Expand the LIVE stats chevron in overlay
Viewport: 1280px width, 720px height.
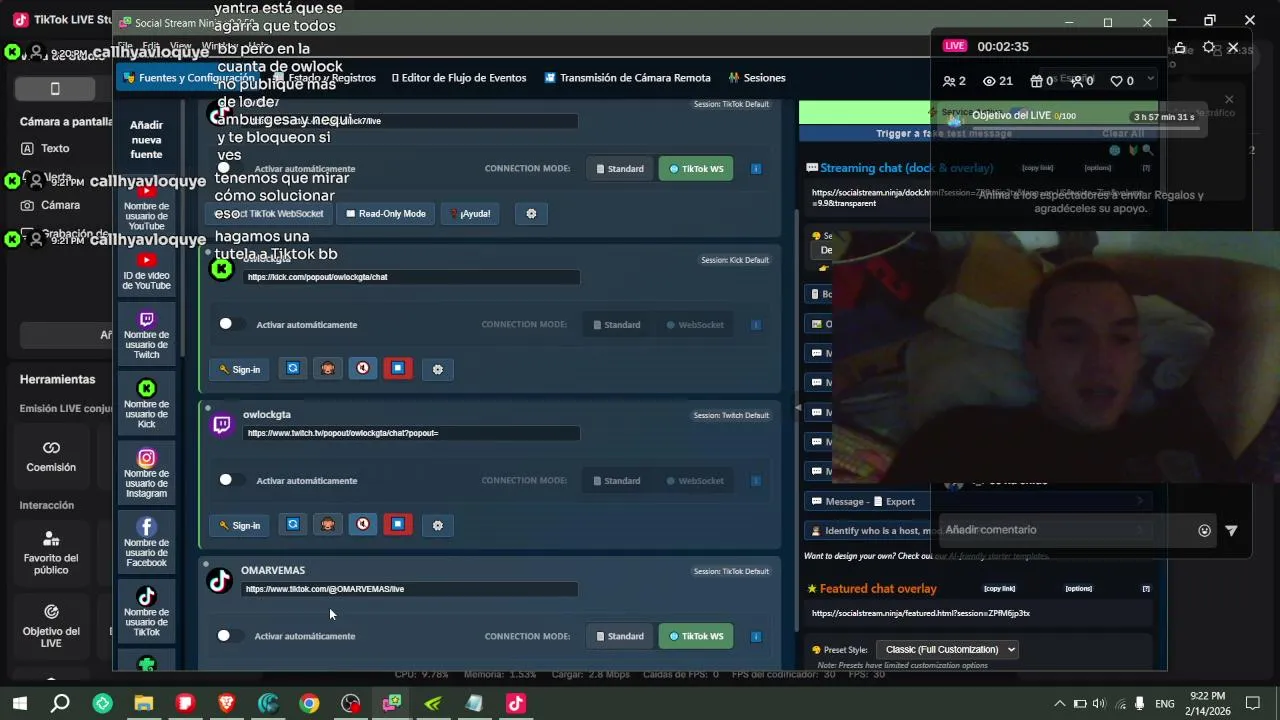(x=1151, y=80)
